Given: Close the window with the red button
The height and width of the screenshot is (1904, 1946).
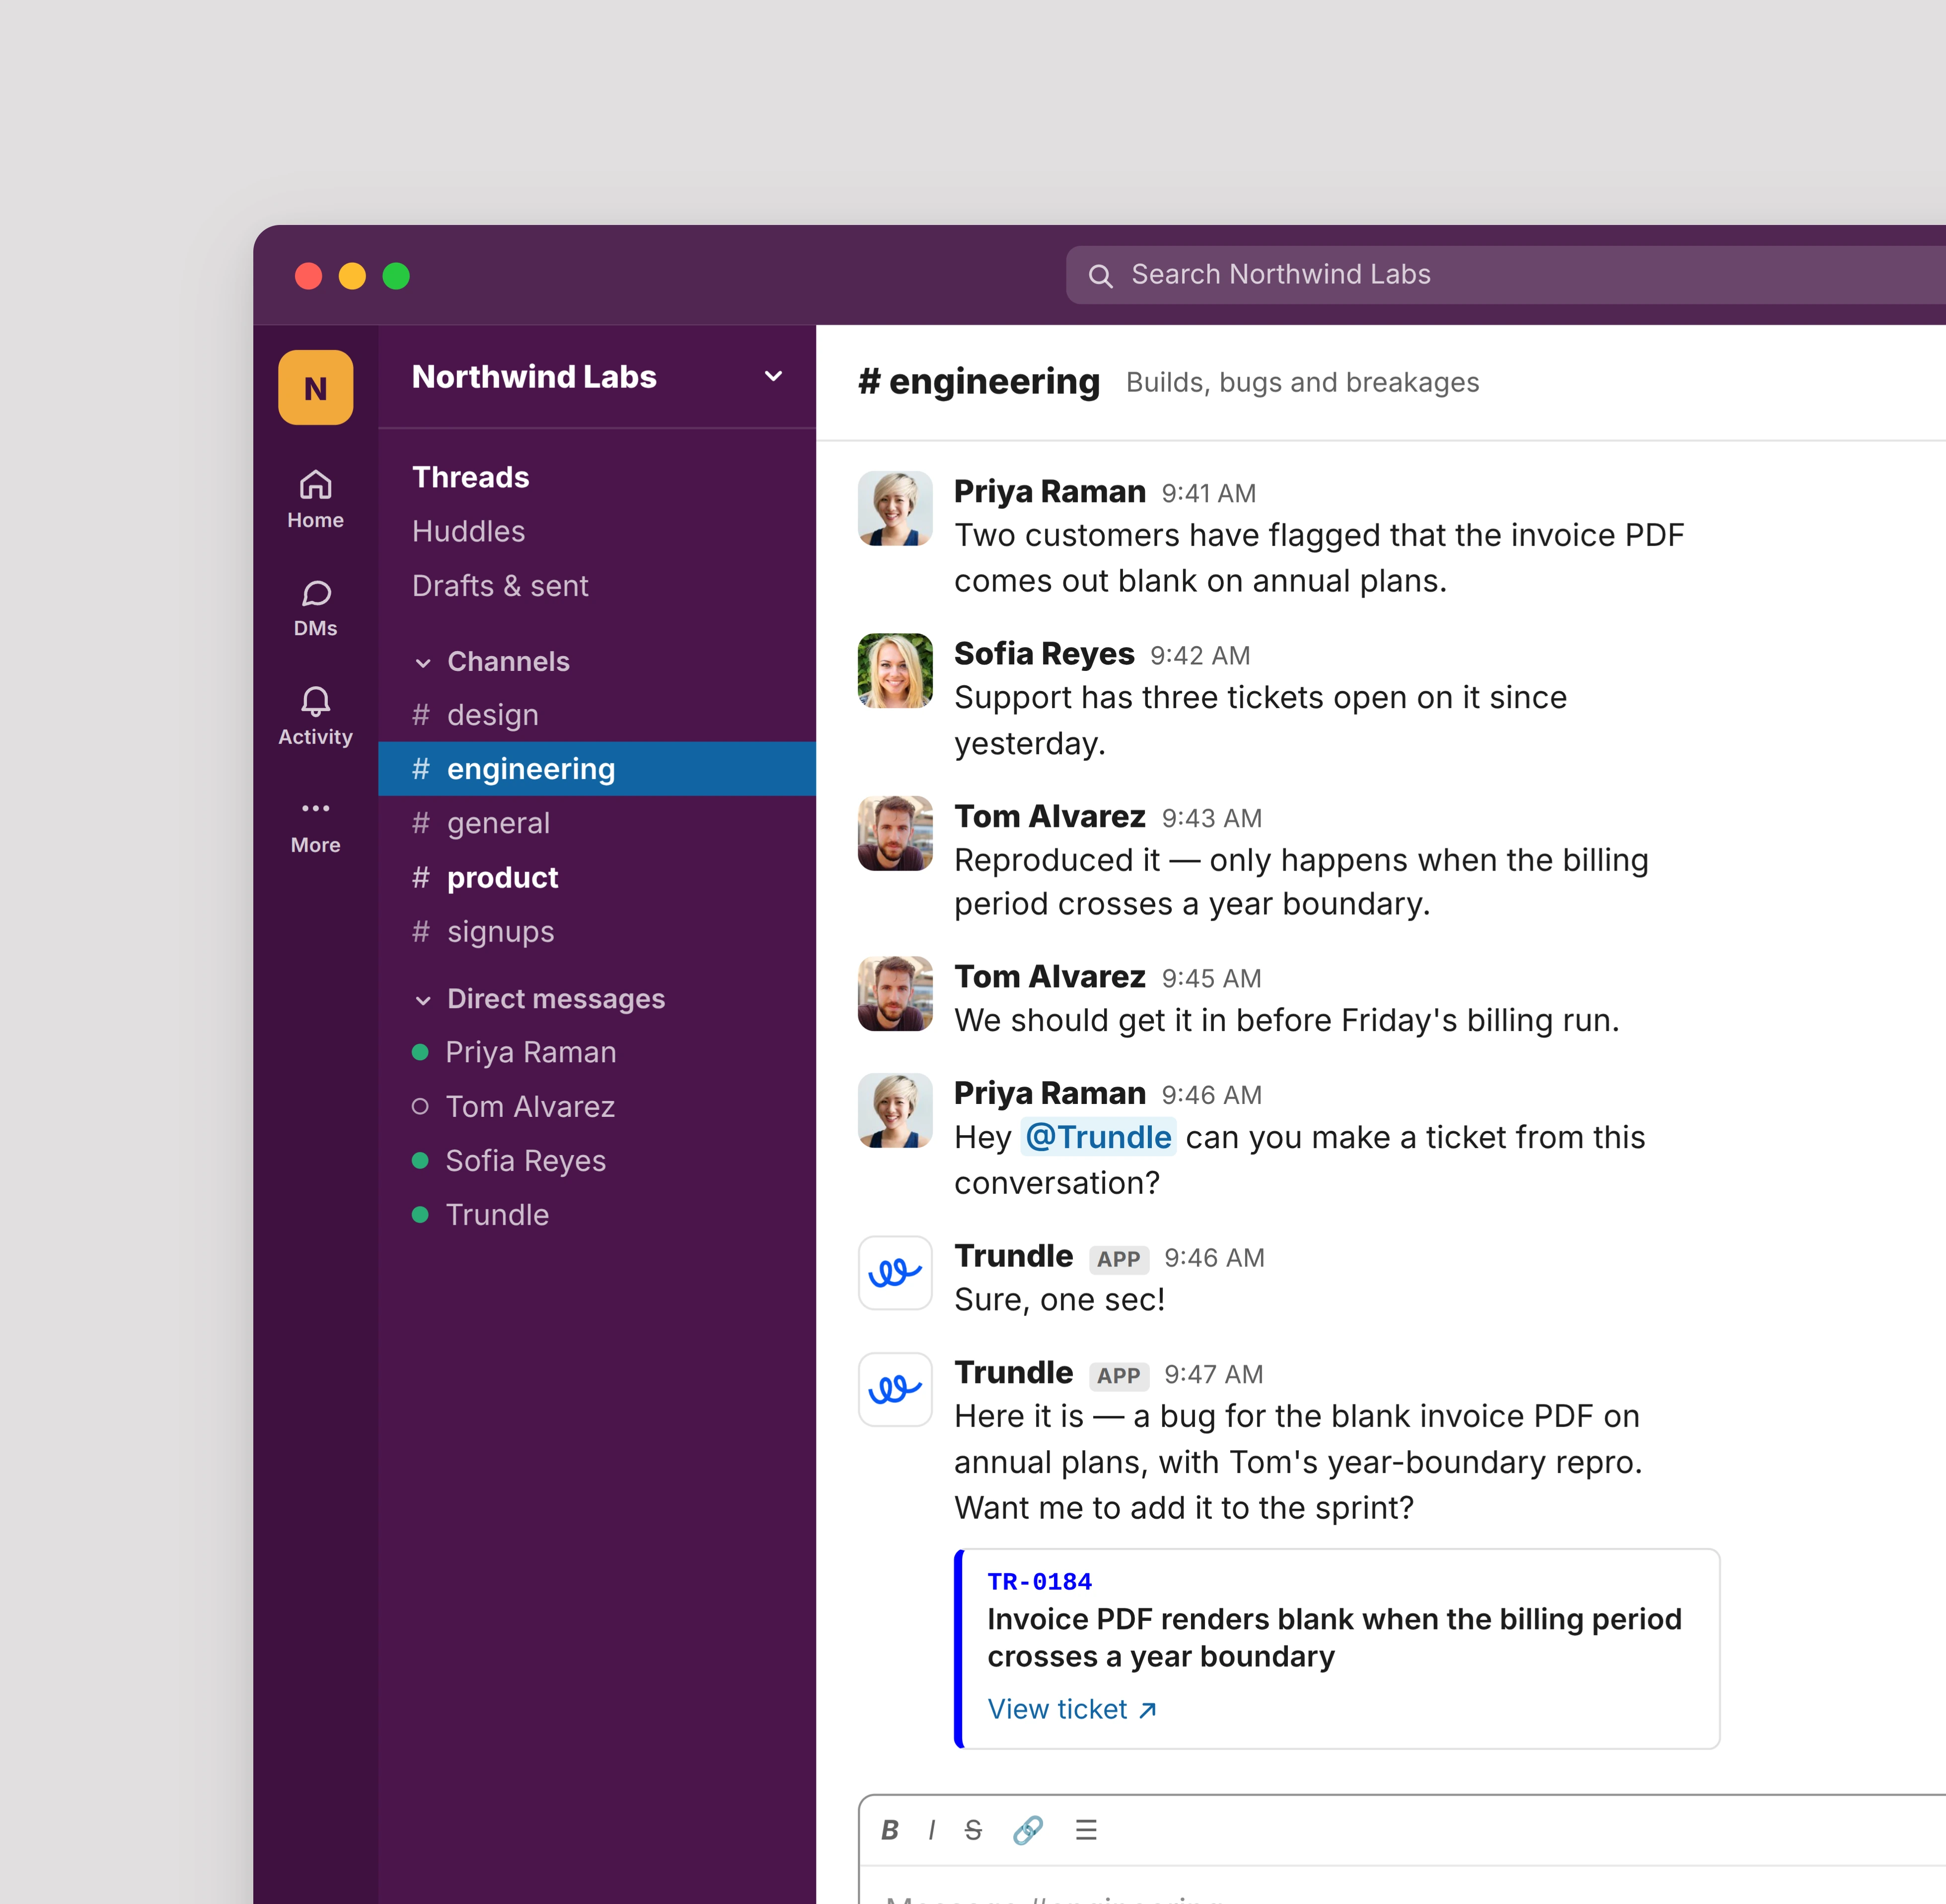Looking at the screenshot, I should point(309,276).
